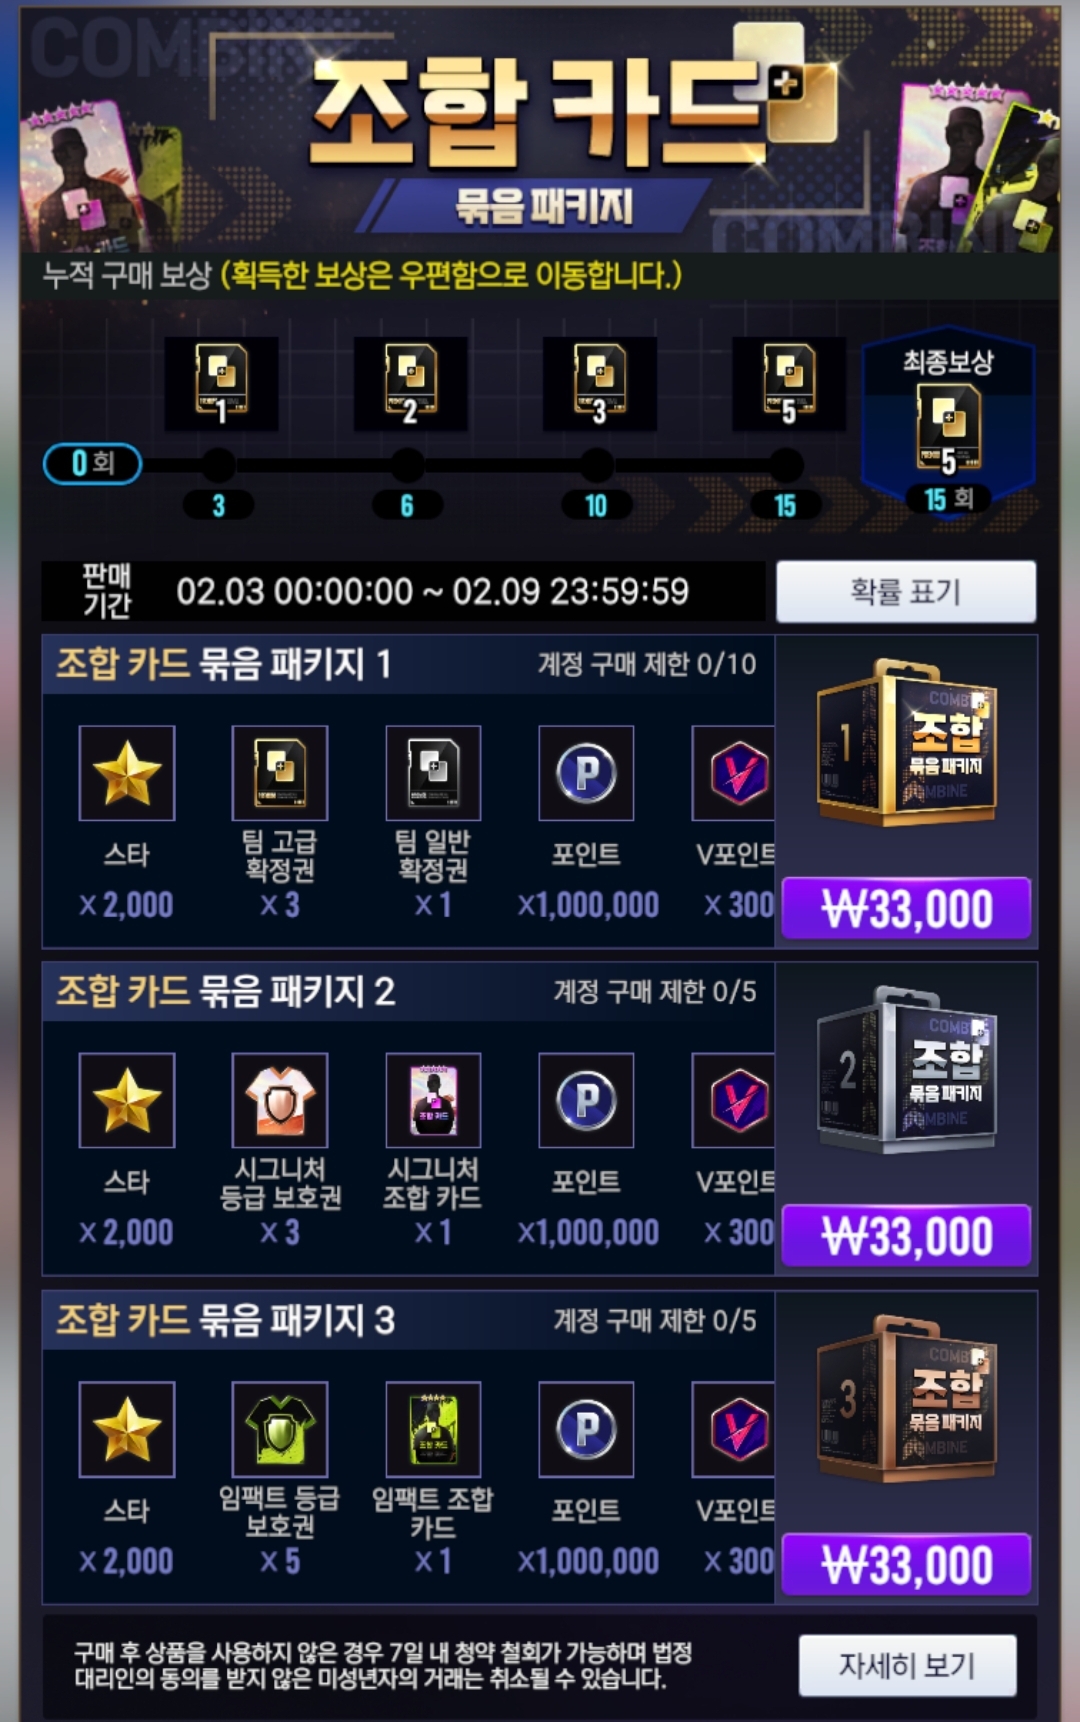Tap the 팀 일반 확정권 card icon
The height and width of the screenshot is (1722, 1080).
point(433,773)
